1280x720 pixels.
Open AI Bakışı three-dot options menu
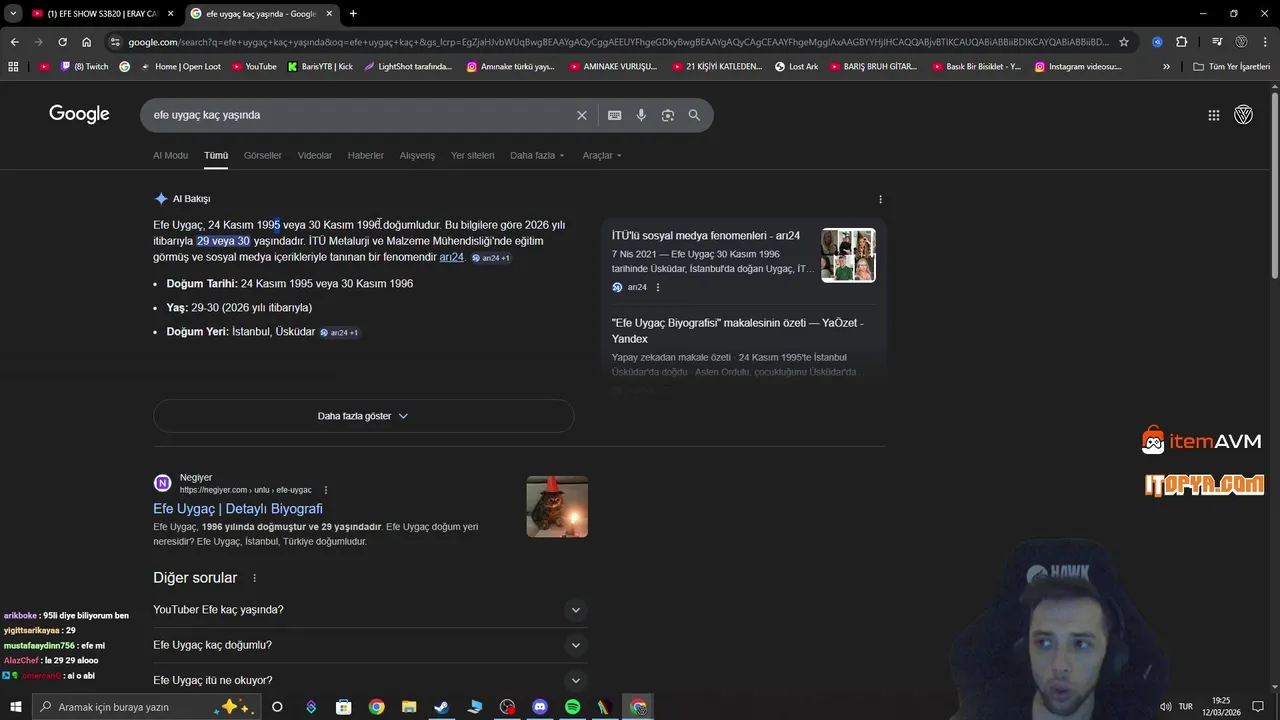(x=880, y=199)
